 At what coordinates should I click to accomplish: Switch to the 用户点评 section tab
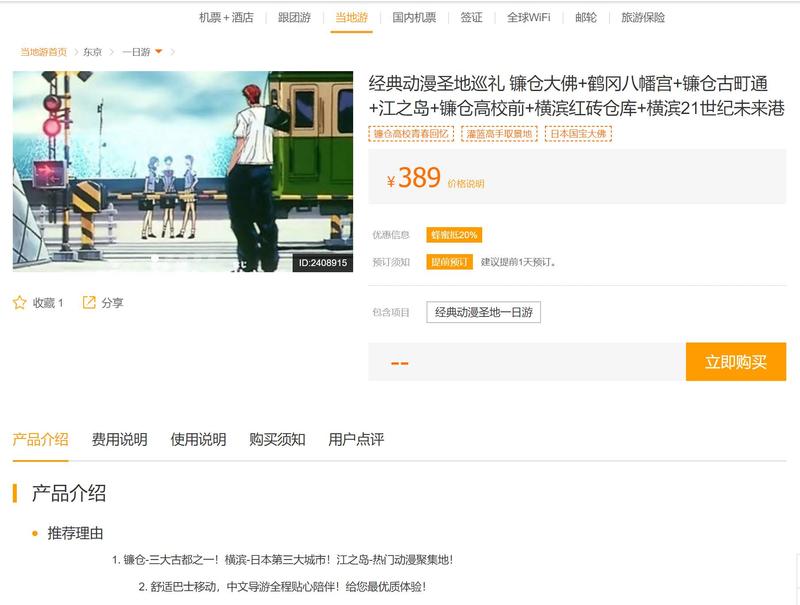coord(356,439)
